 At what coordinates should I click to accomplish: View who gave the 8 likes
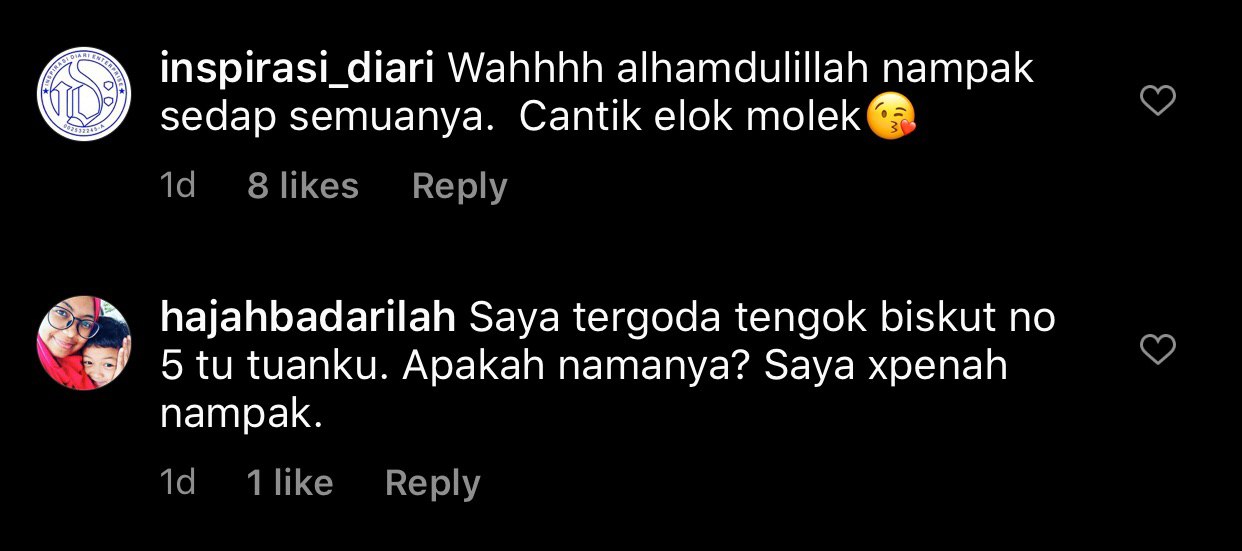point(303,186)
